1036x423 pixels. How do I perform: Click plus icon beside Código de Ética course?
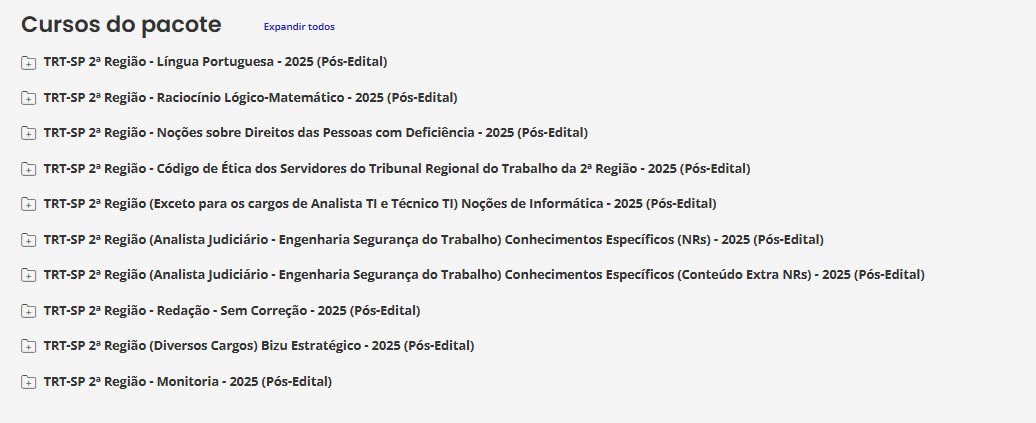pos(28,169)
